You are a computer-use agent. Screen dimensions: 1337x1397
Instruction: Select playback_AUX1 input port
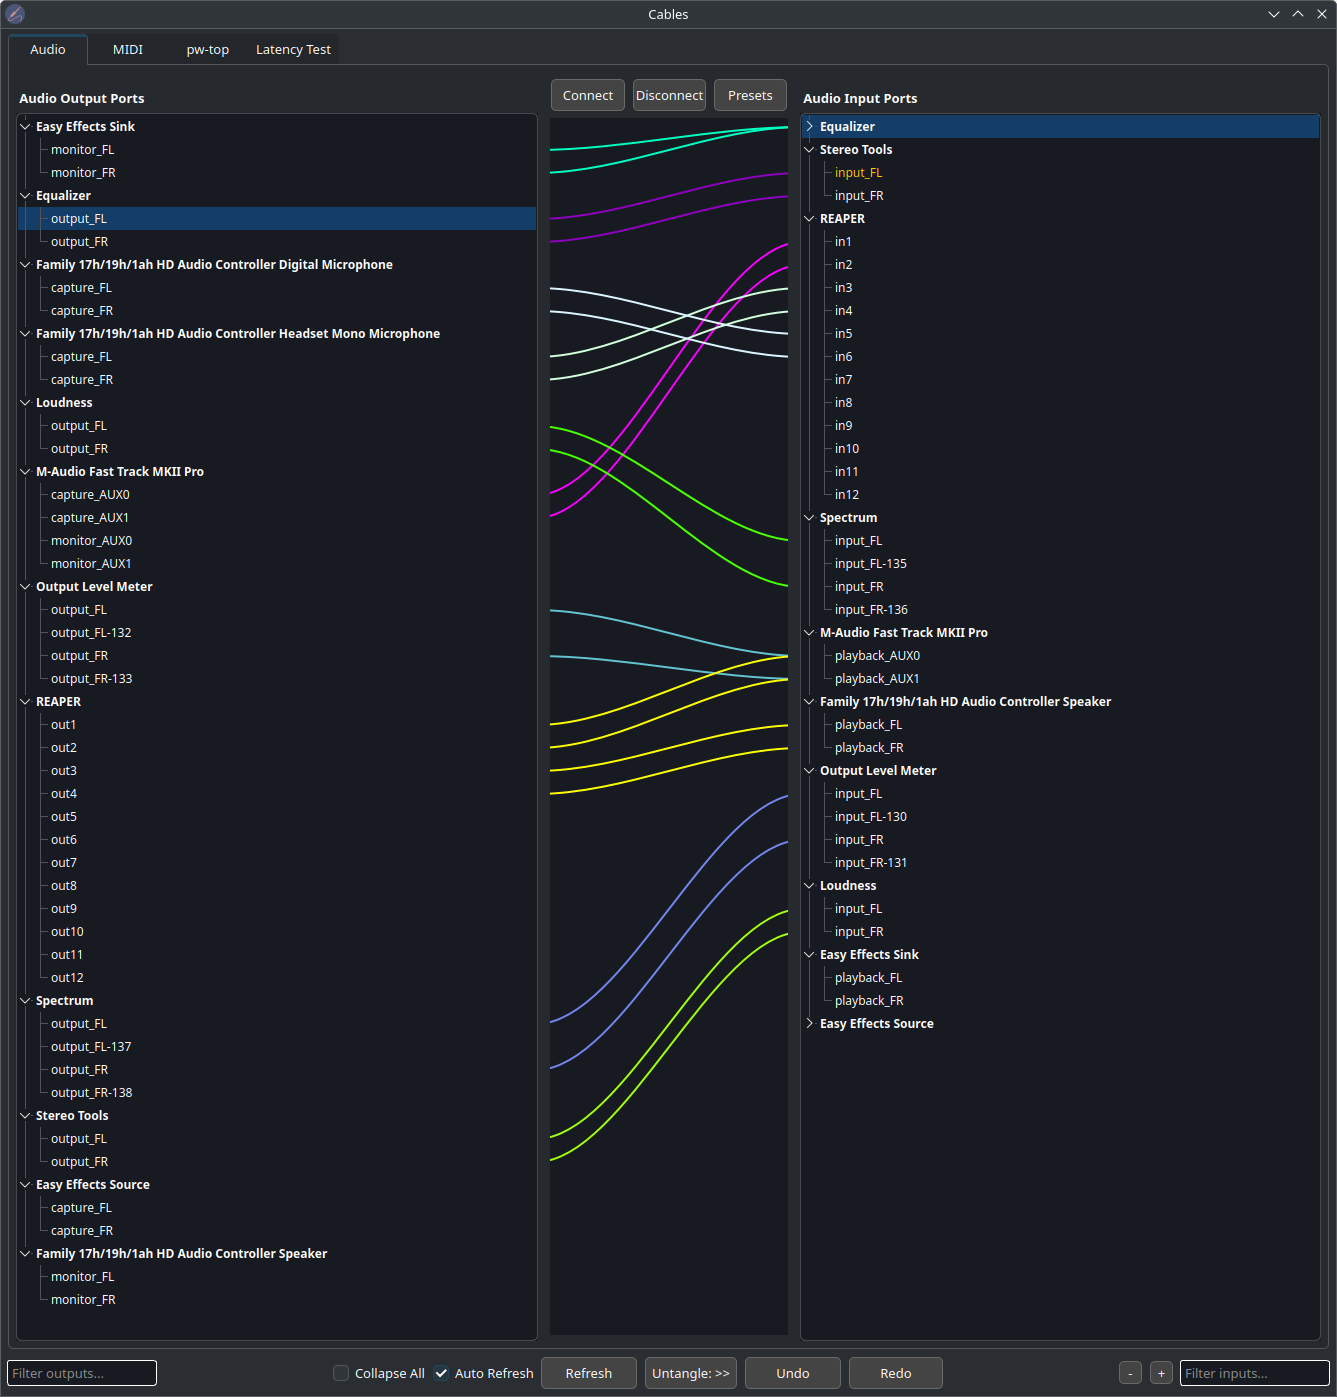click(877, 679)
